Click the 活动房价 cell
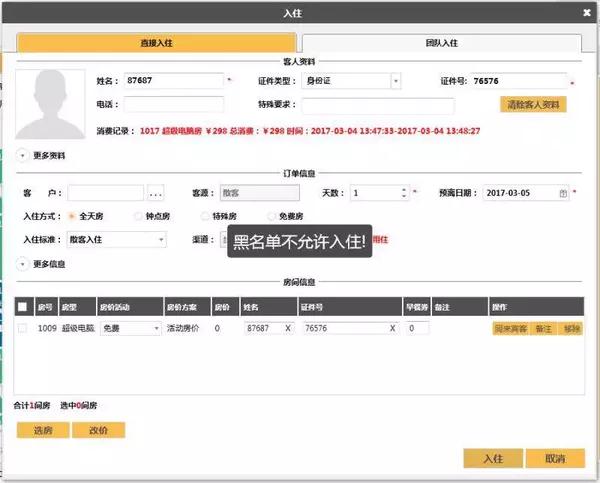Screen dimensions: 600x483 pyautogui.click(x=183, y=328)
